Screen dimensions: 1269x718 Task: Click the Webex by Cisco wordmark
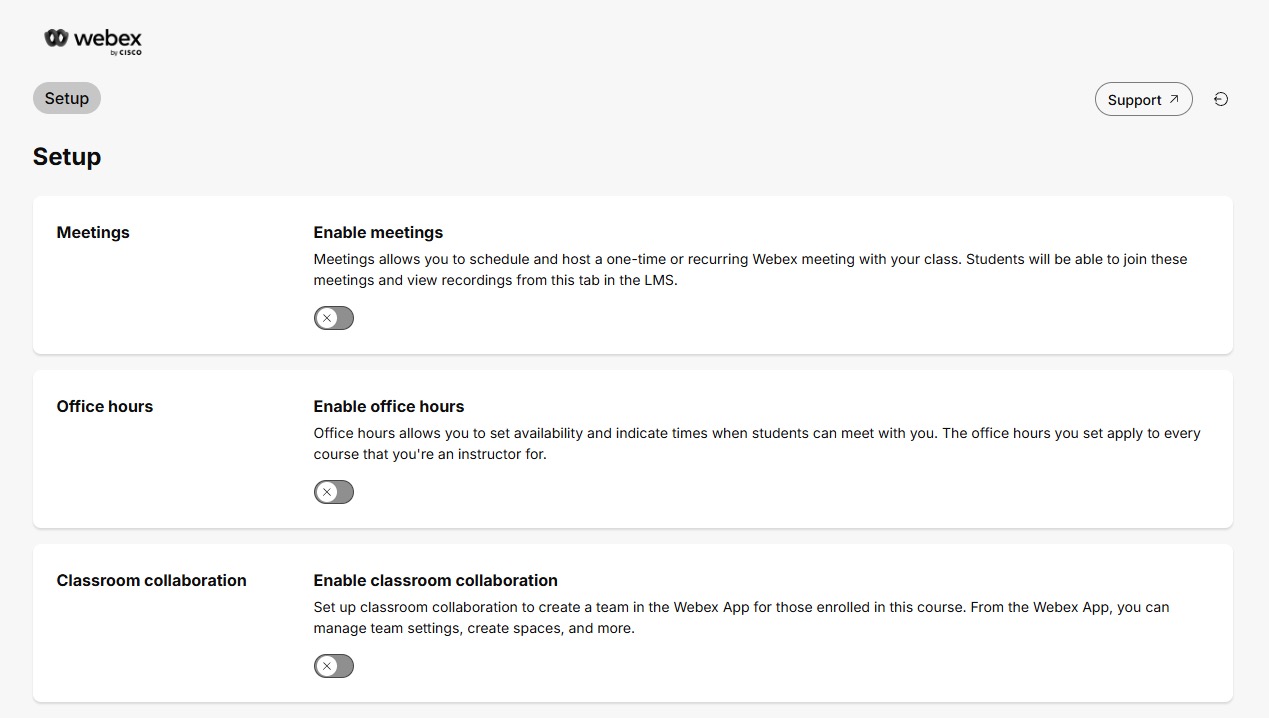point(105,38)
